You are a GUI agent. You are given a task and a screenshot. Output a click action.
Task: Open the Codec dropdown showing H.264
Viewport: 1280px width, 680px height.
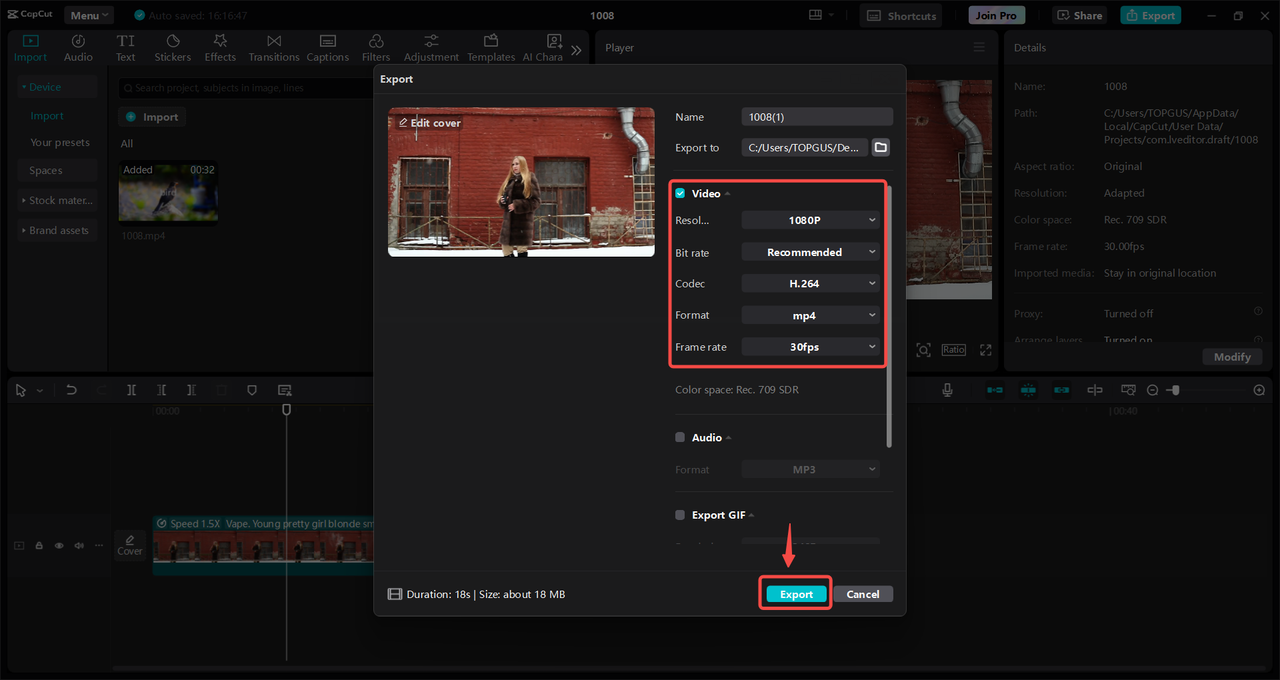point(810,284)
